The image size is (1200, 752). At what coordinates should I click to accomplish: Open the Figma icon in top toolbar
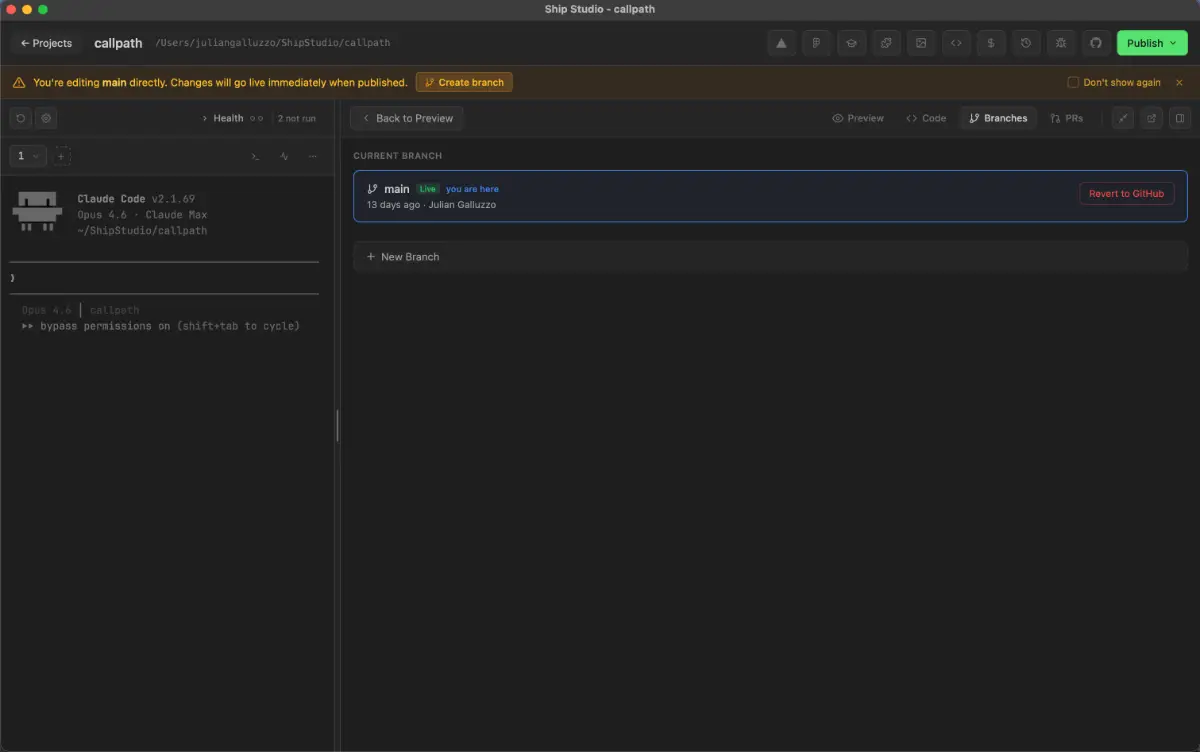click(x=816, y=43)
